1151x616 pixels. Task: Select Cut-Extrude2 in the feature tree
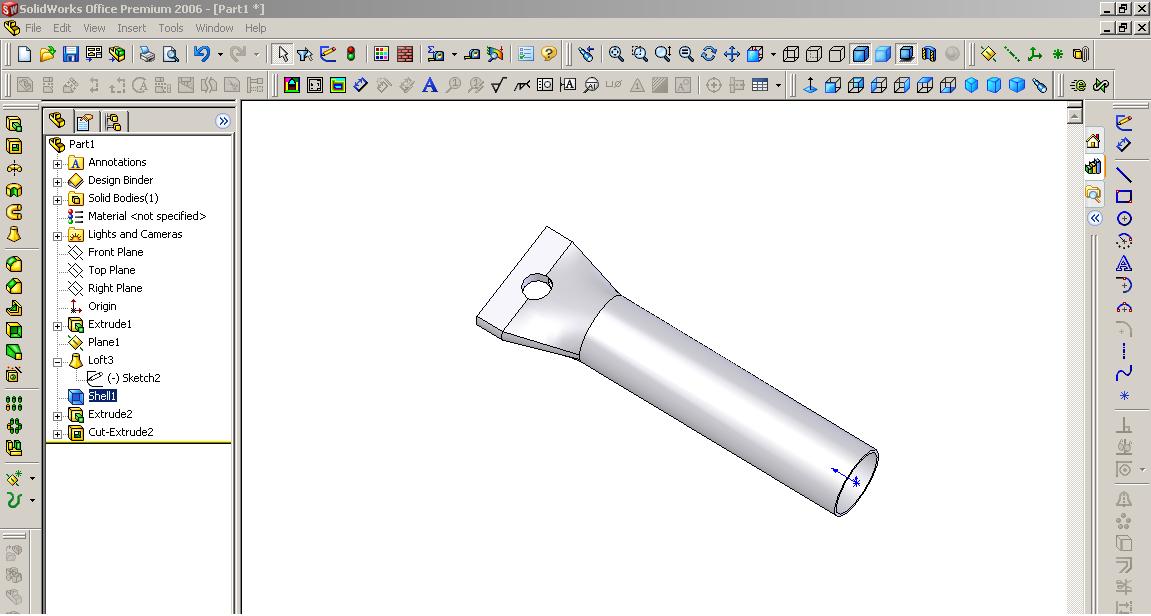[120, 432]
